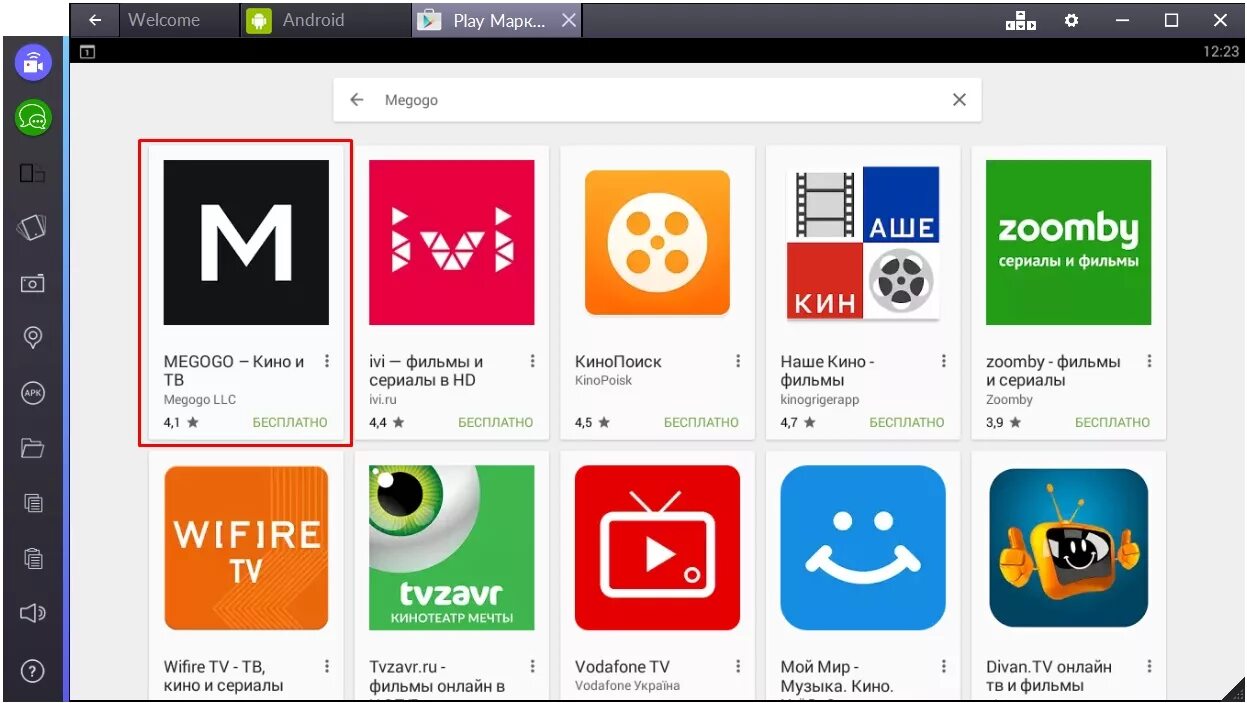Open the overflow menu for Tvzavr.ru
1247x703 pixels.
532,666
